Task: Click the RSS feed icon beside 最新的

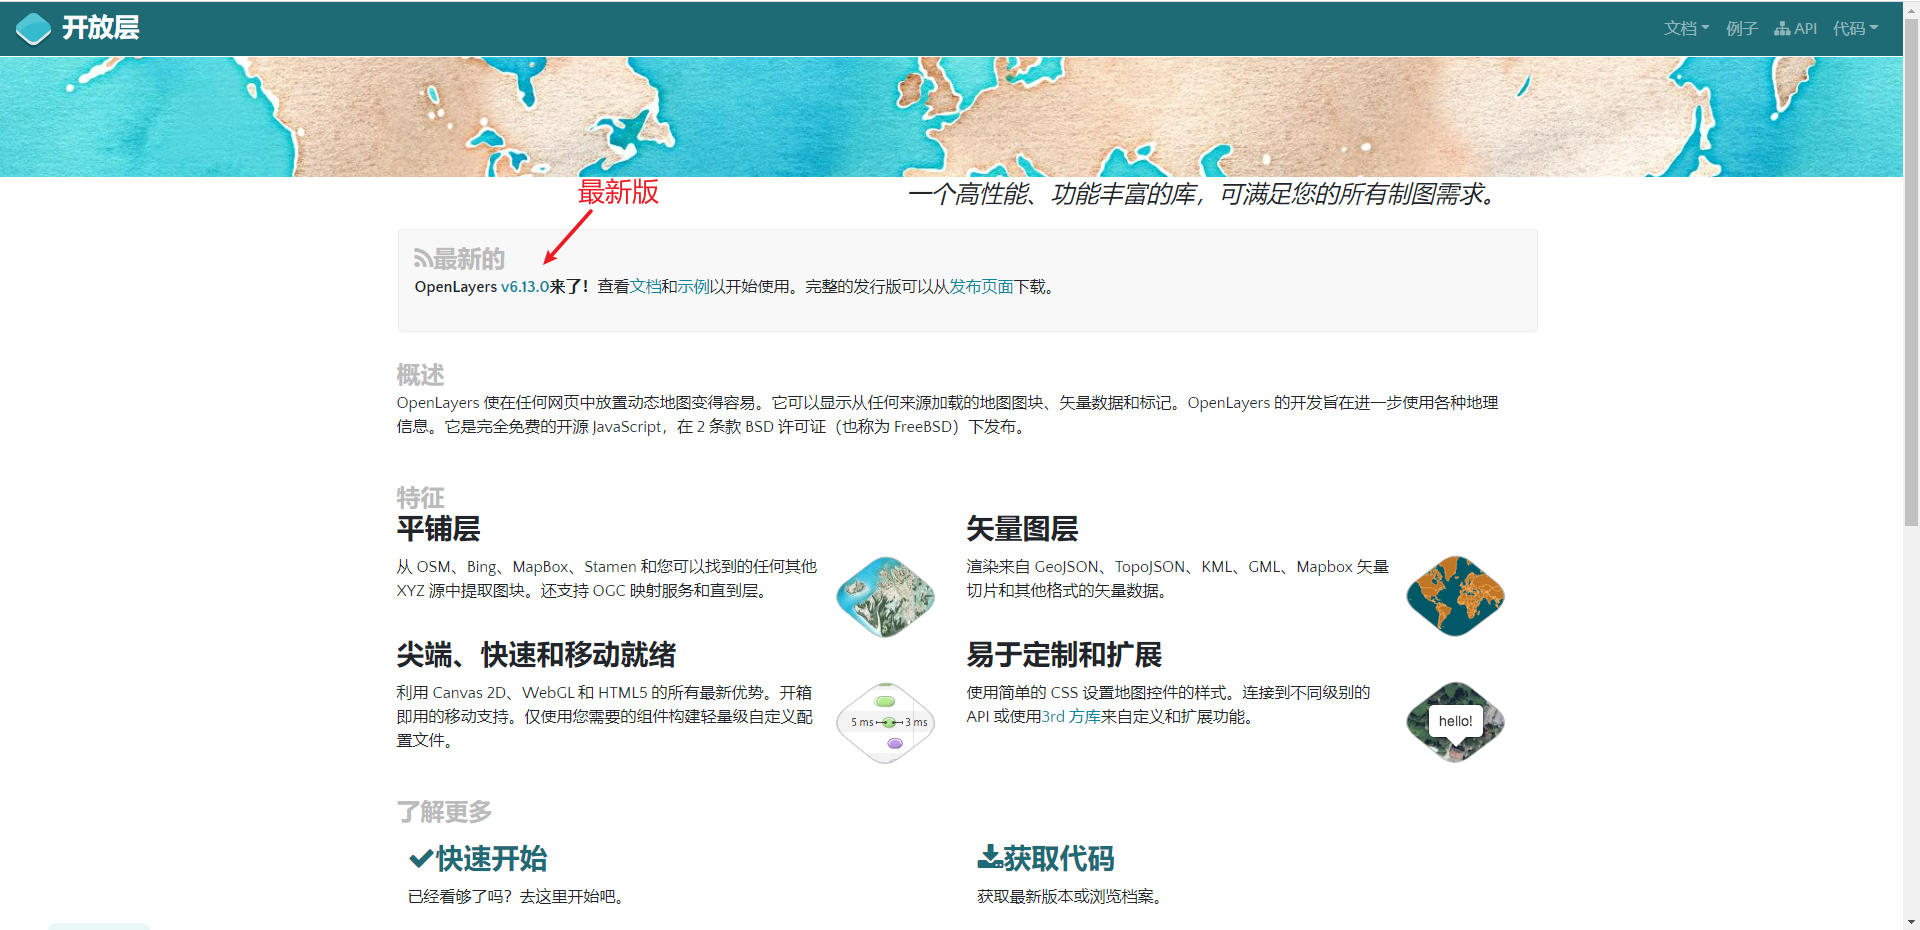Action: pos(423,259)
